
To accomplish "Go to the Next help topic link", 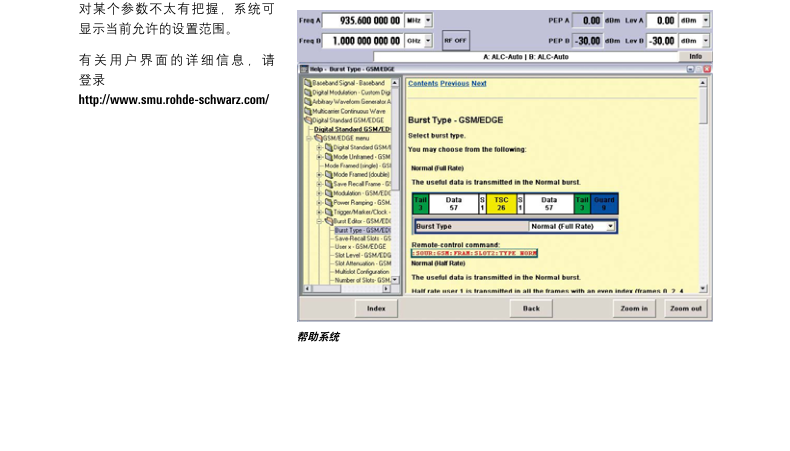I will point(479,84).
